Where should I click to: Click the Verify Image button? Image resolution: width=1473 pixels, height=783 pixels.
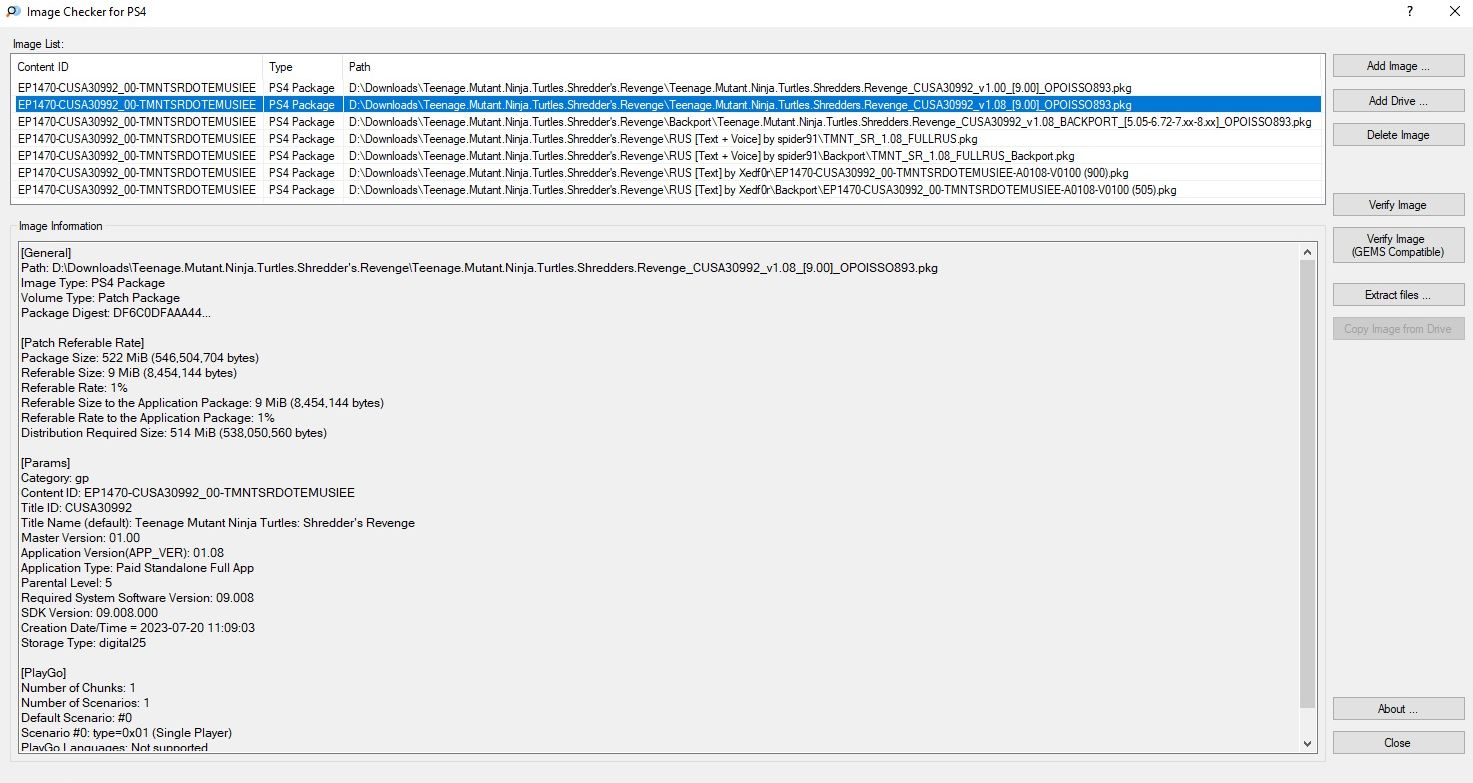click(1398, 205)
